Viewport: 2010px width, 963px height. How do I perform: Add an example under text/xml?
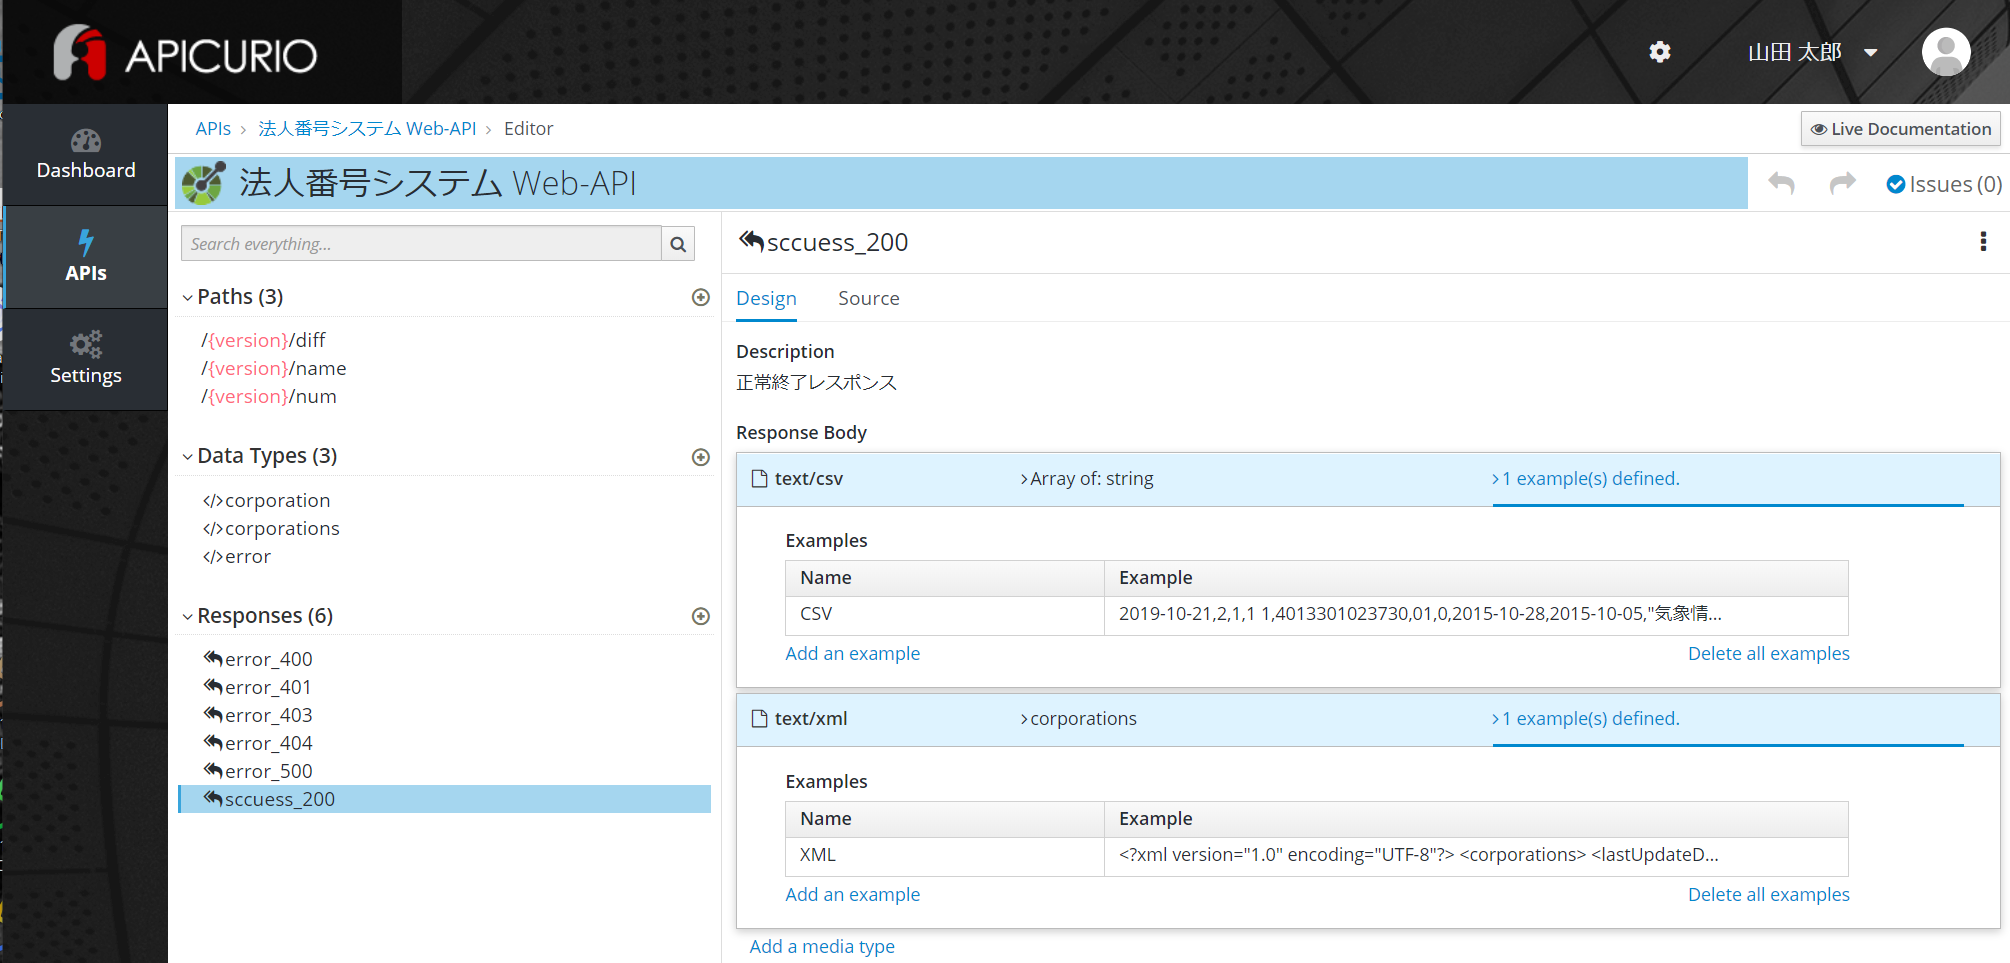click(x=853, y=894)
